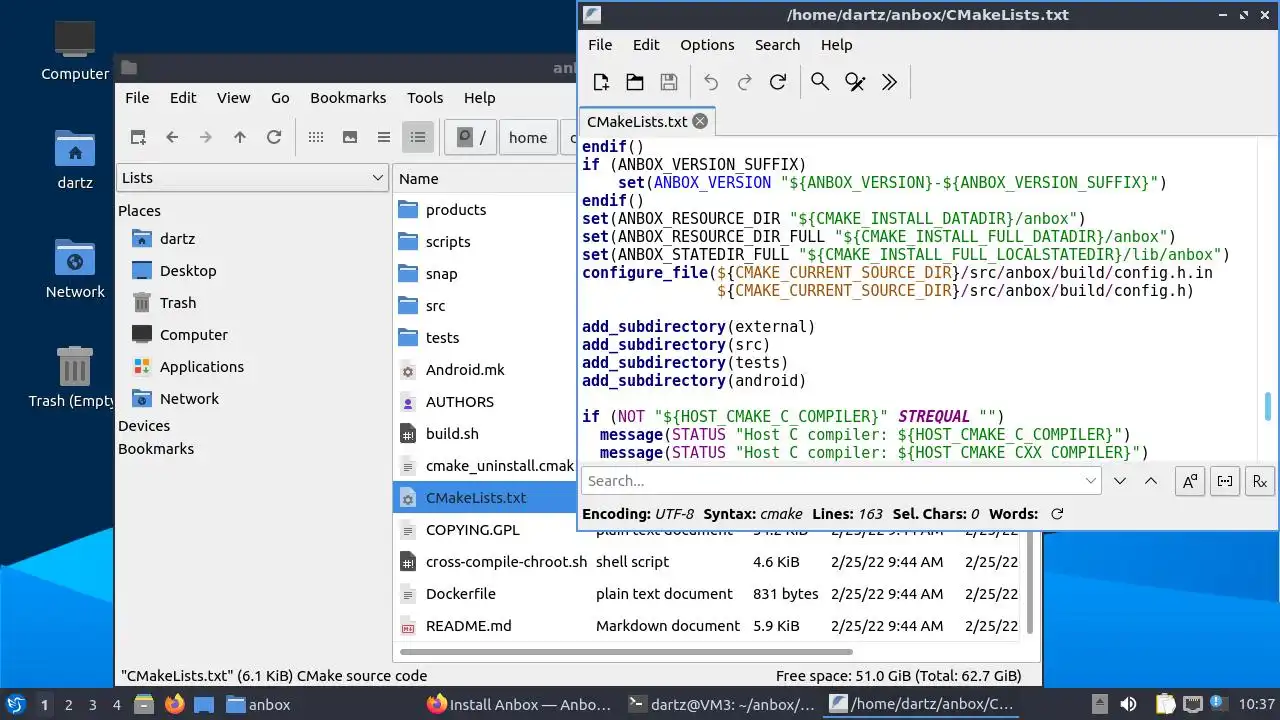Screen dimensions: 1280x720
Task: Open a file via the editor toolbar
Action: click(x=635, y=82)
